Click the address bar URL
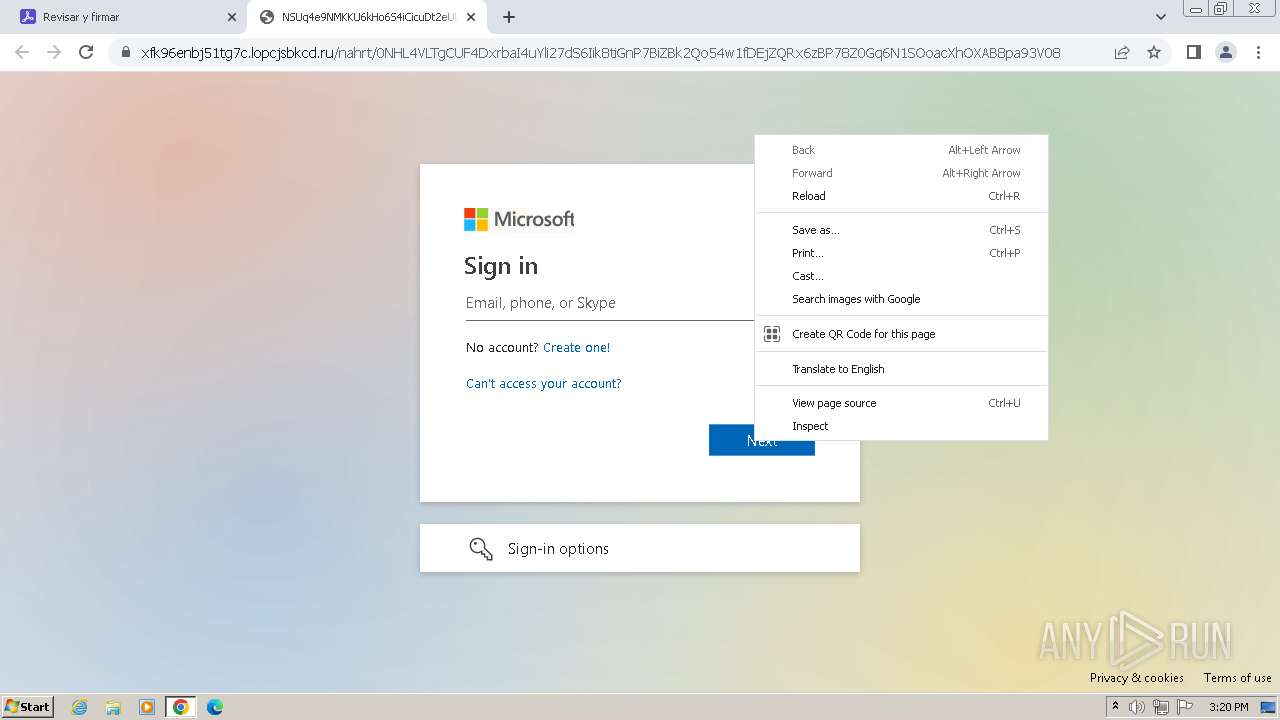The image size is (1280, 720). click(x=600, y=53)
